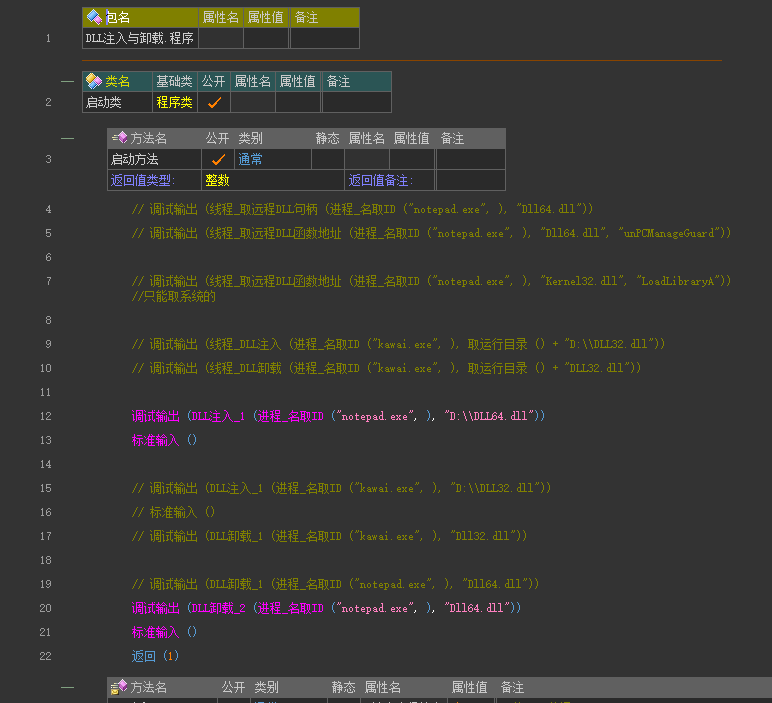Click the 返回值类型 label
The image size is (772, 703).
coord(142,180)
